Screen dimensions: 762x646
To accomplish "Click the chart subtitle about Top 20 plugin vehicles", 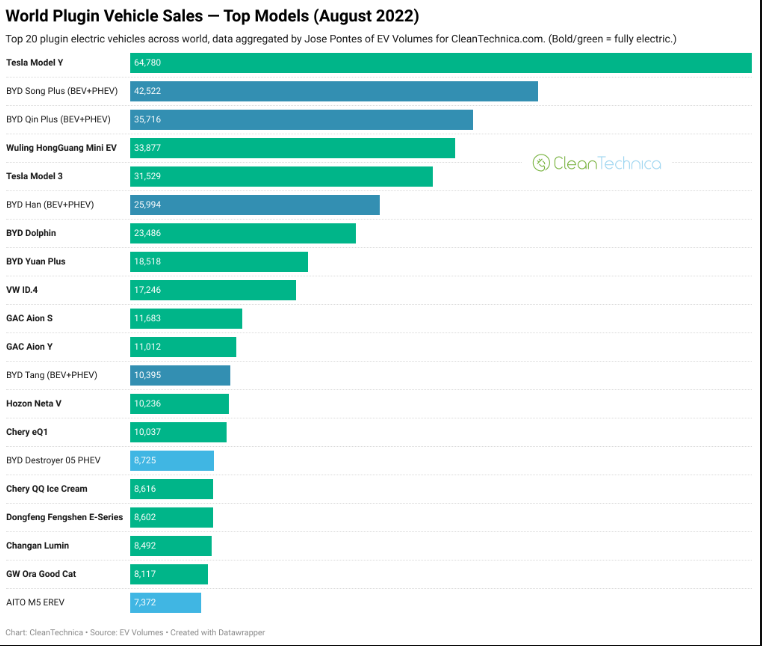I will [x=341, y=39].
